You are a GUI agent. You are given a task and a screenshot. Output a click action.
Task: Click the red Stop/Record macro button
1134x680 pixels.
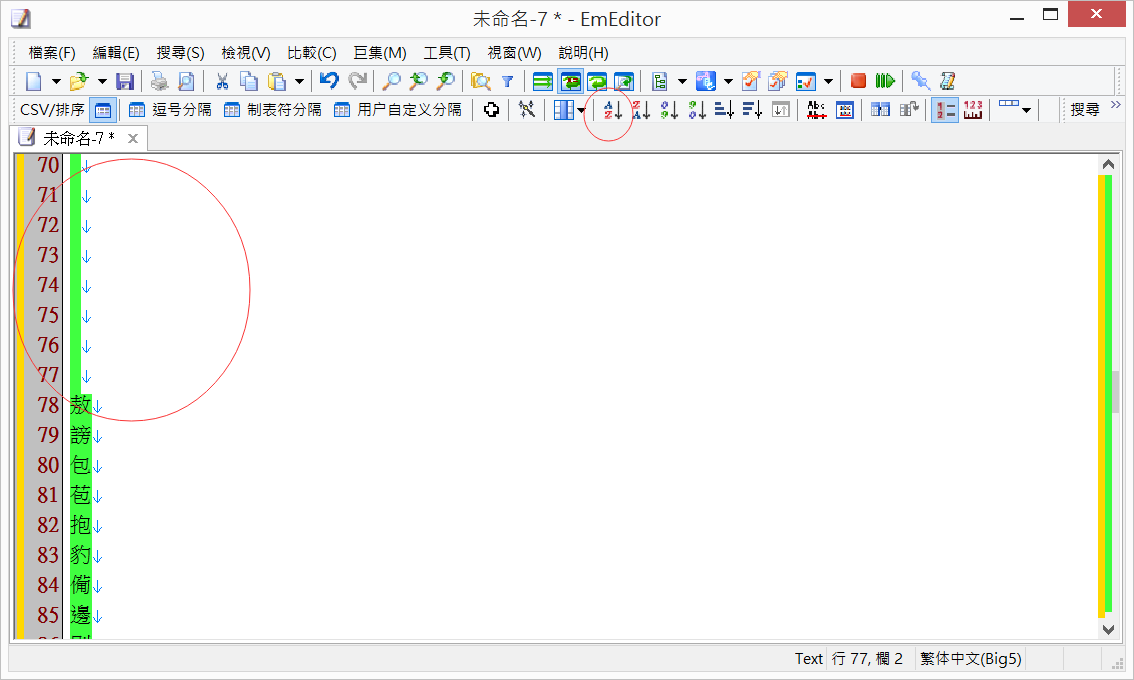coord(858,81)
